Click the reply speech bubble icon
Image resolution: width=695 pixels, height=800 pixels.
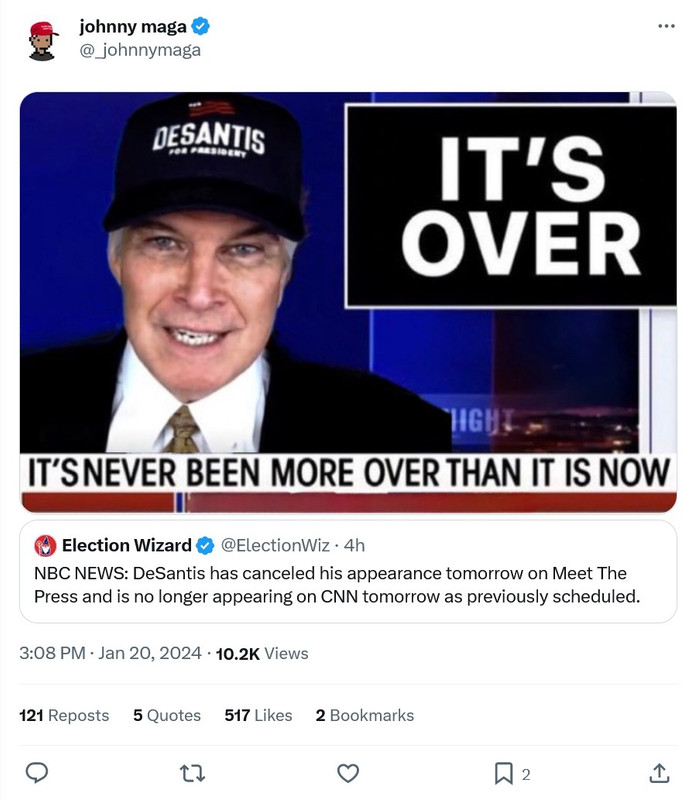coord(37,773)
